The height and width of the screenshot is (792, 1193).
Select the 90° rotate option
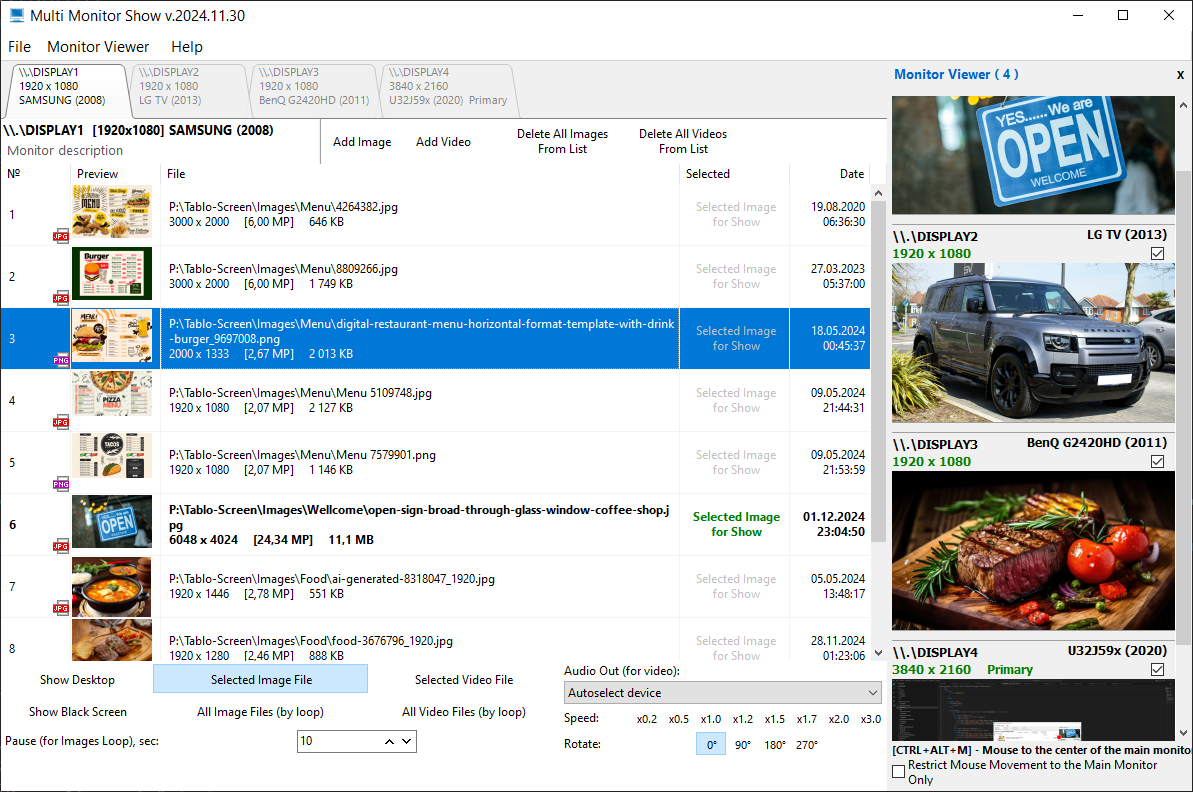click(743, 745)
